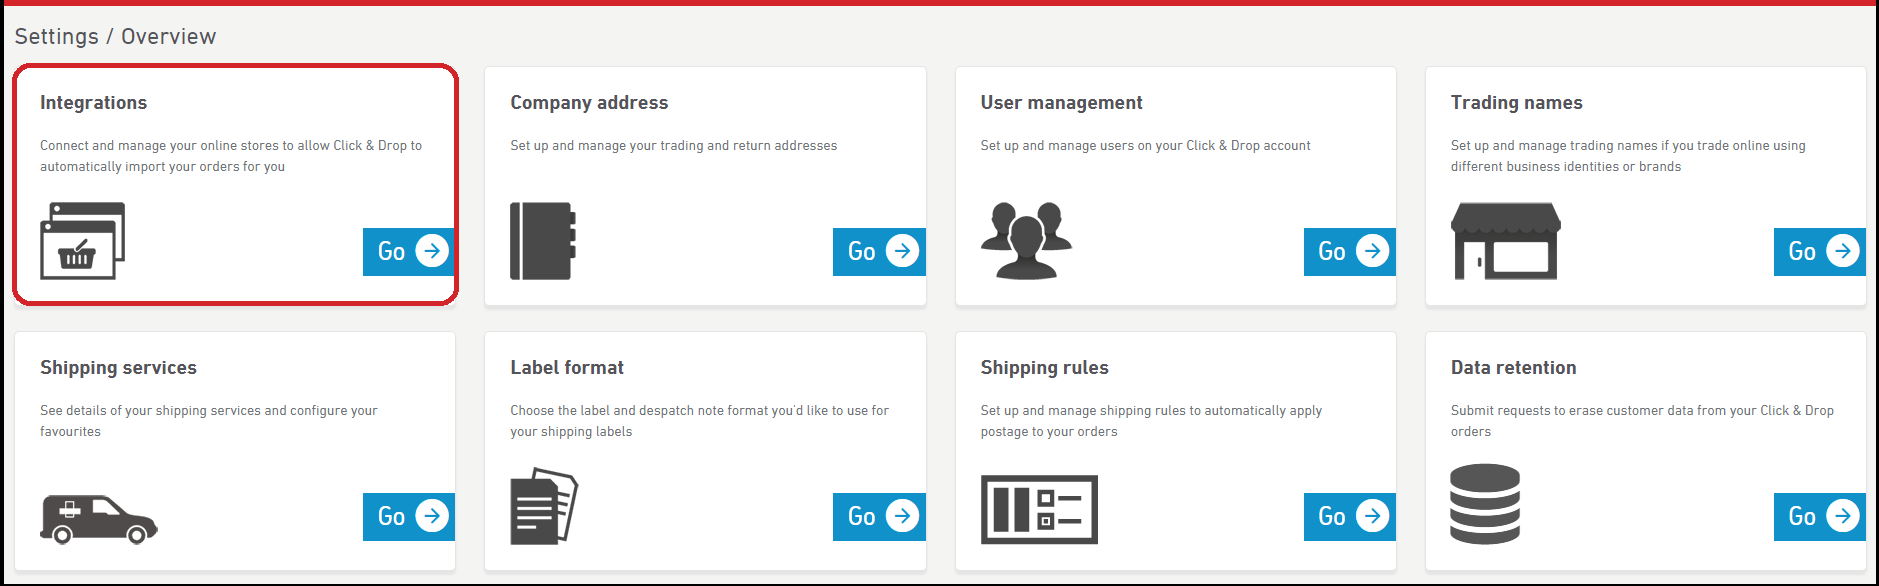Click the Settings / Overview breadcrumb
The image size is (1879, 586).
(x=115, y=37)
